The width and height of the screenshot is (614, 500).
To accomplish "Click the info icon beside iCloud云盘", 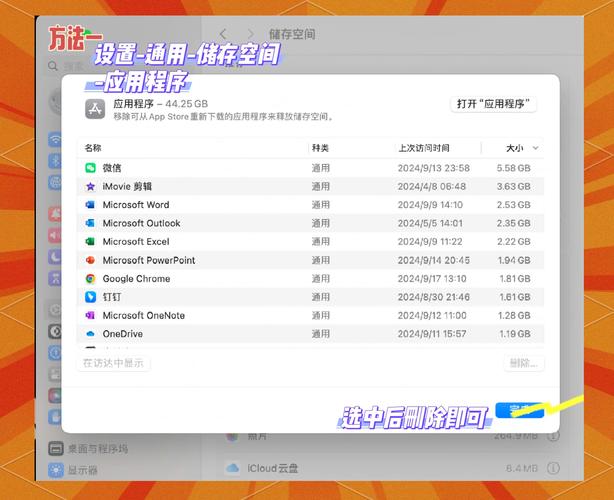I will point(553,468).
